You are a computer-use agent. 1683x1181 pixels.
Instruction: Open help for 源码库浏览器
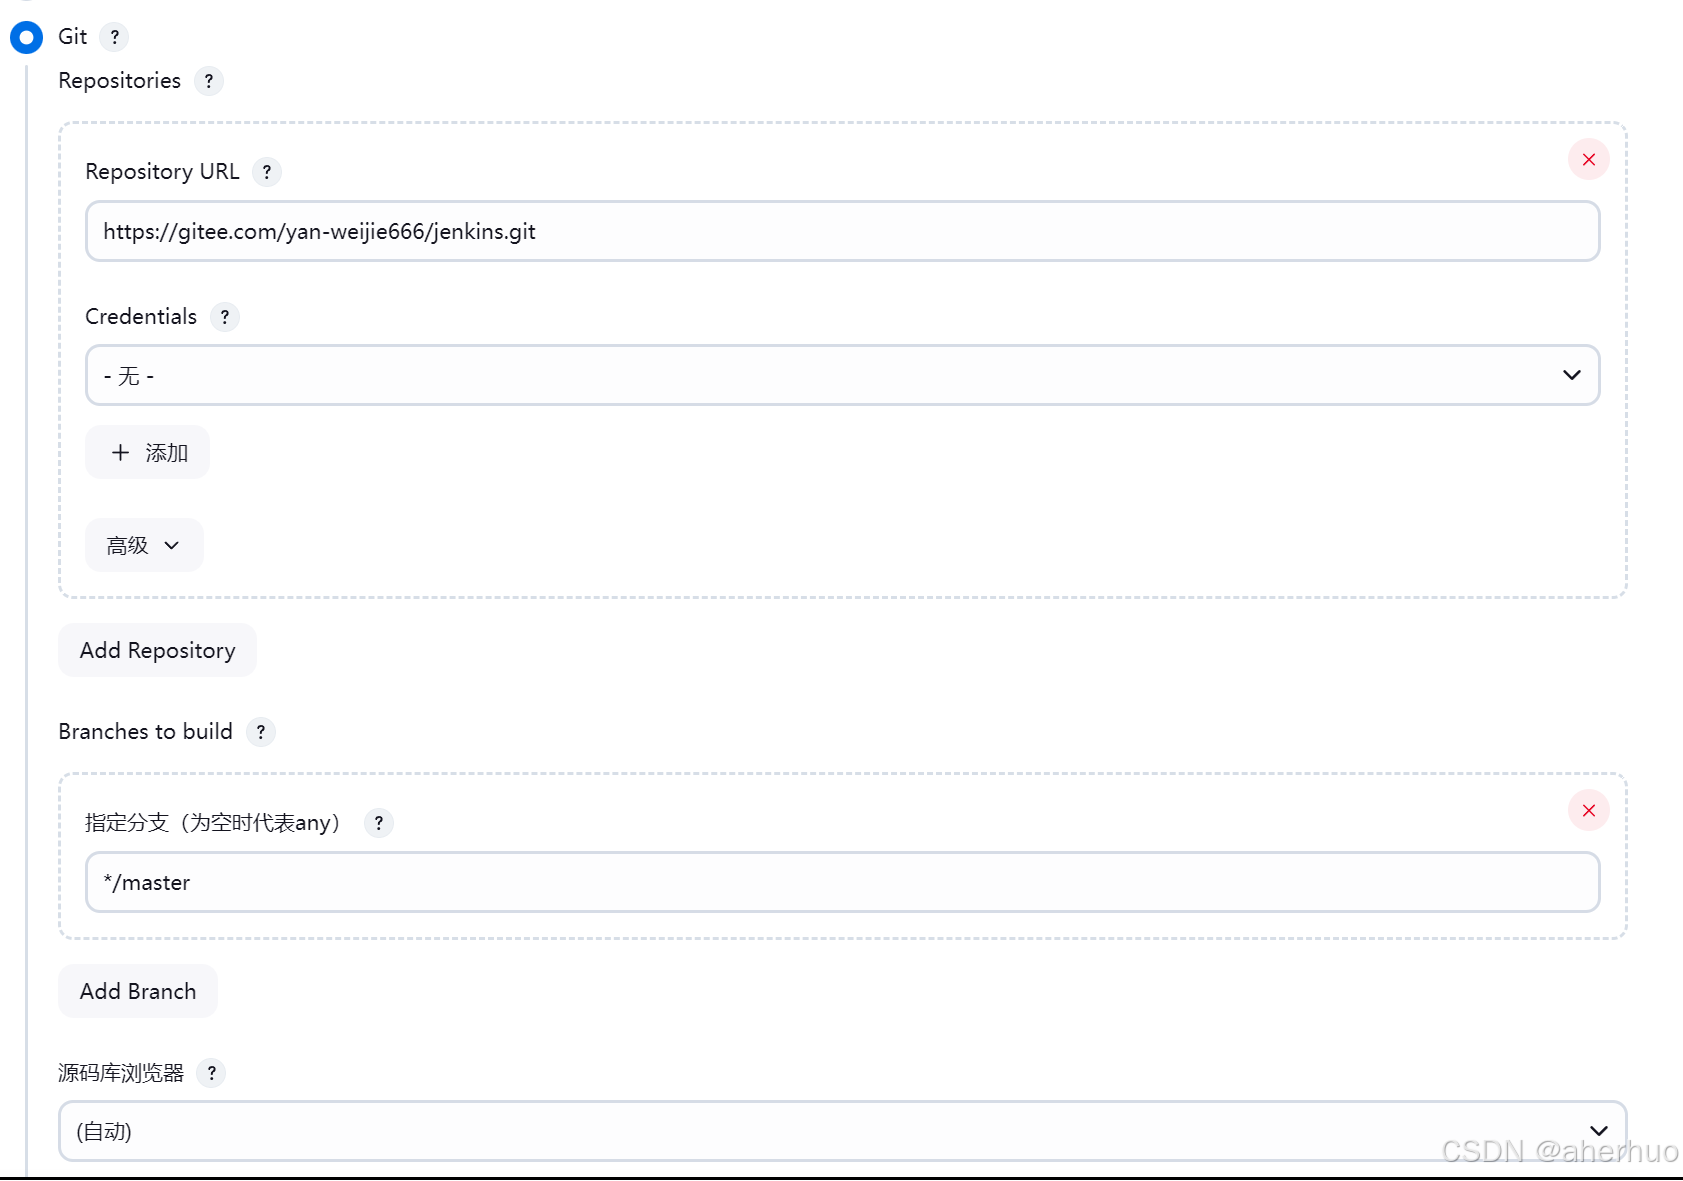point(211,1073)
